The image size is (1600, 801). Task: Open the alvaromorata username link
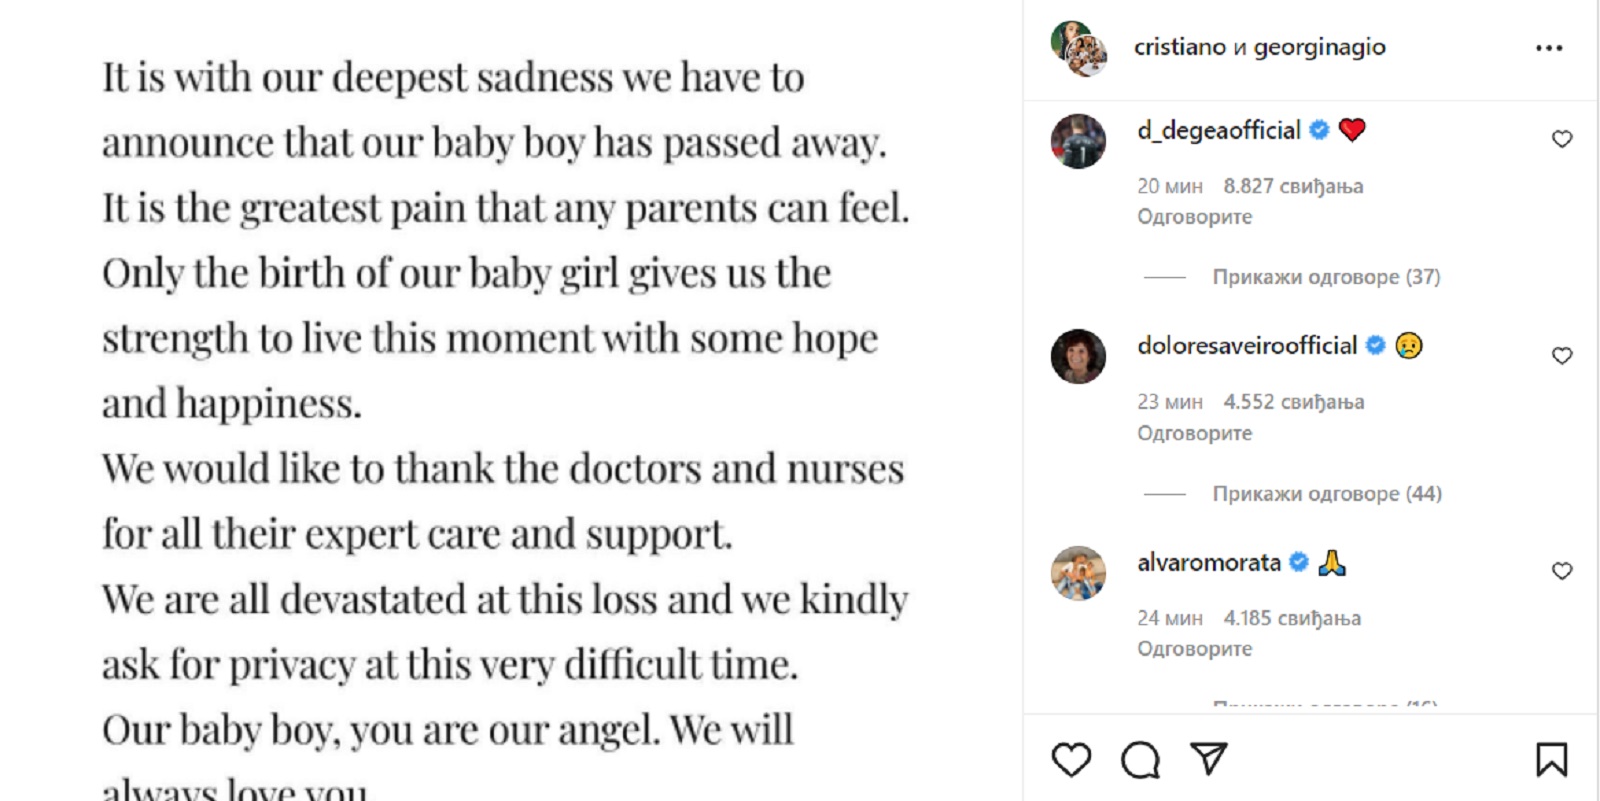(1208, 563)
